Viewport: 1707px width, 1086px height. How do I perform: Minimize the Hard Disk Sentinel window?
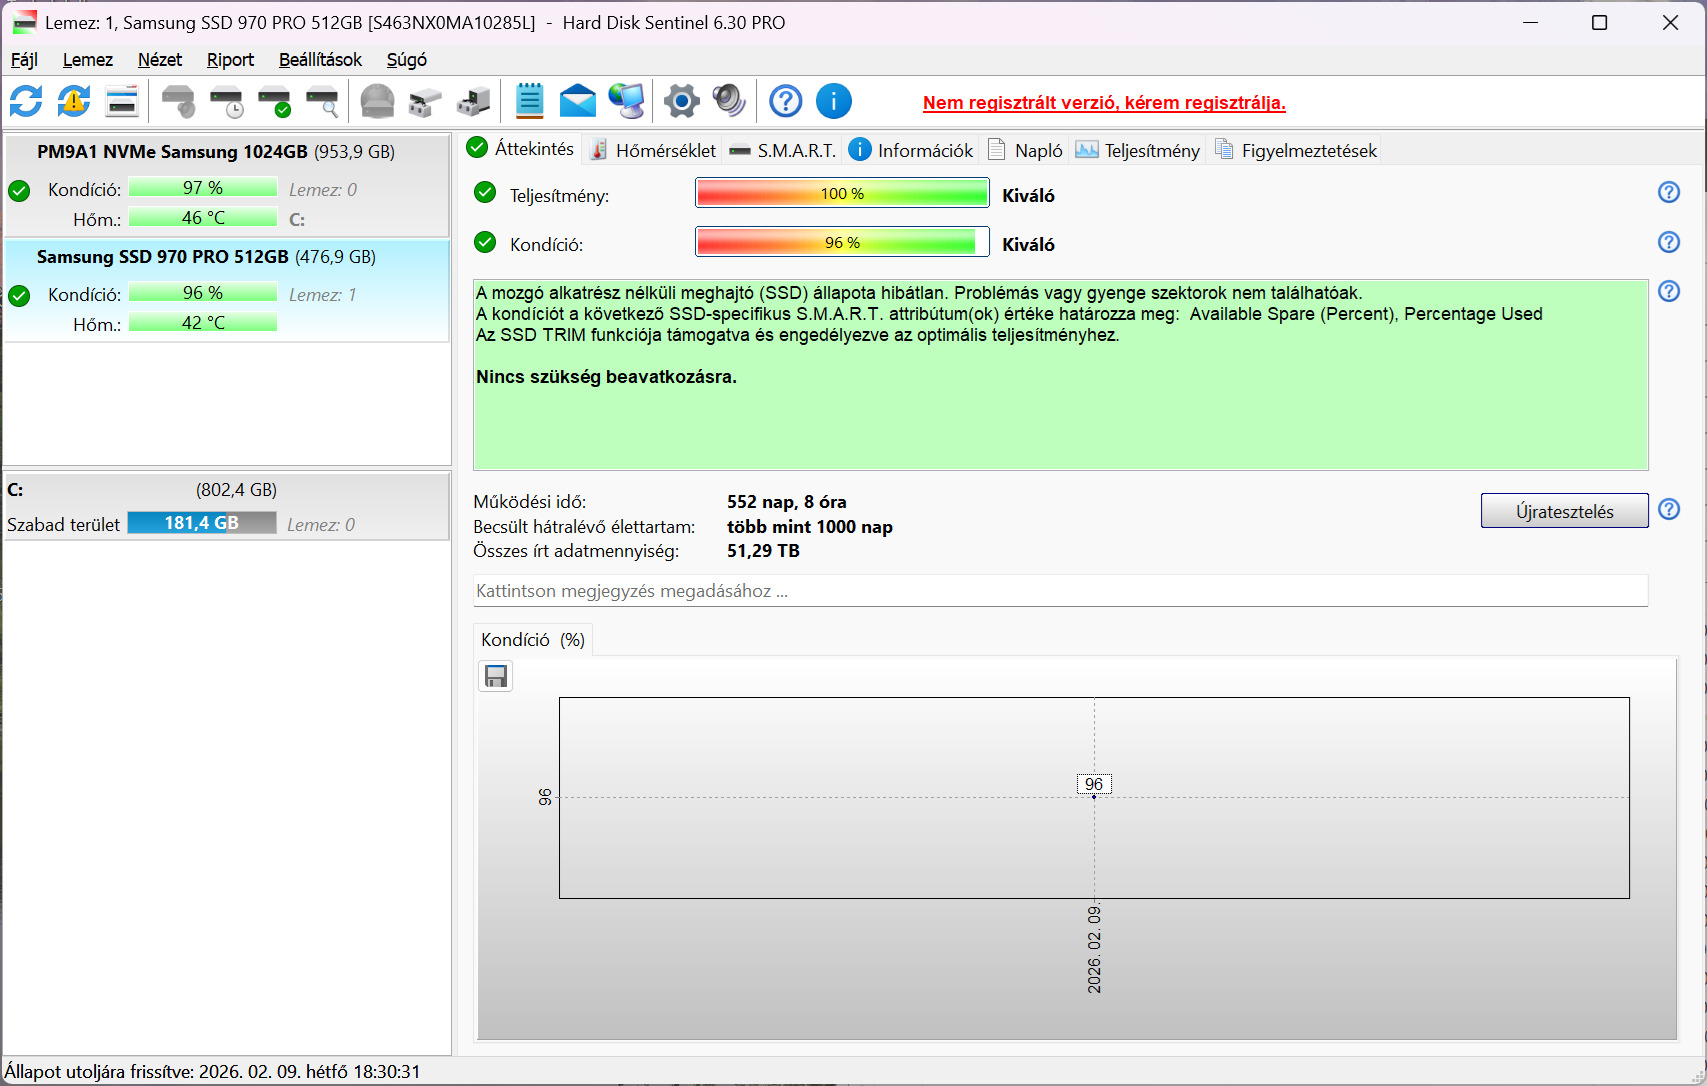point(1530,23)
